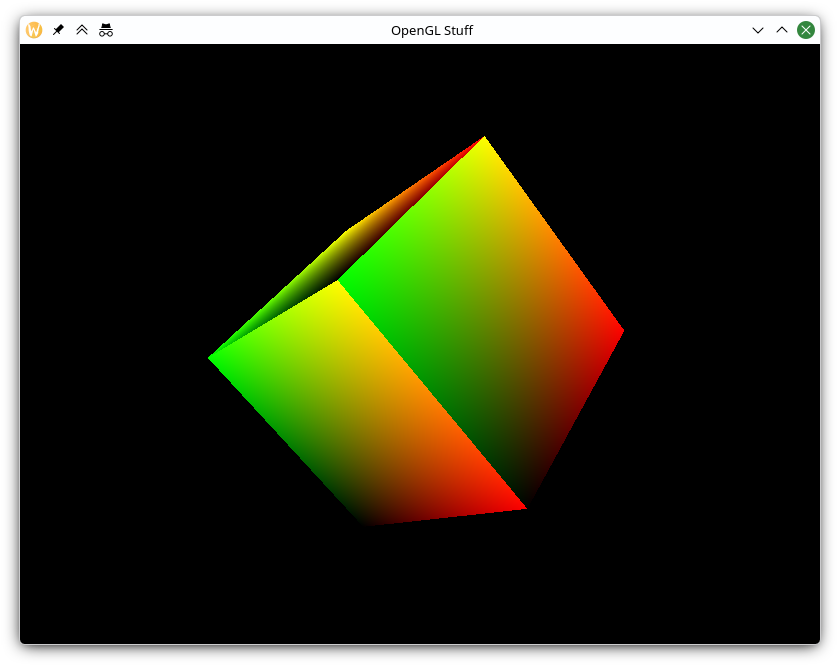The height and width of the screenshot is (668, 840).
Task: Toggle keep window above others
Action: pos(82,30)
